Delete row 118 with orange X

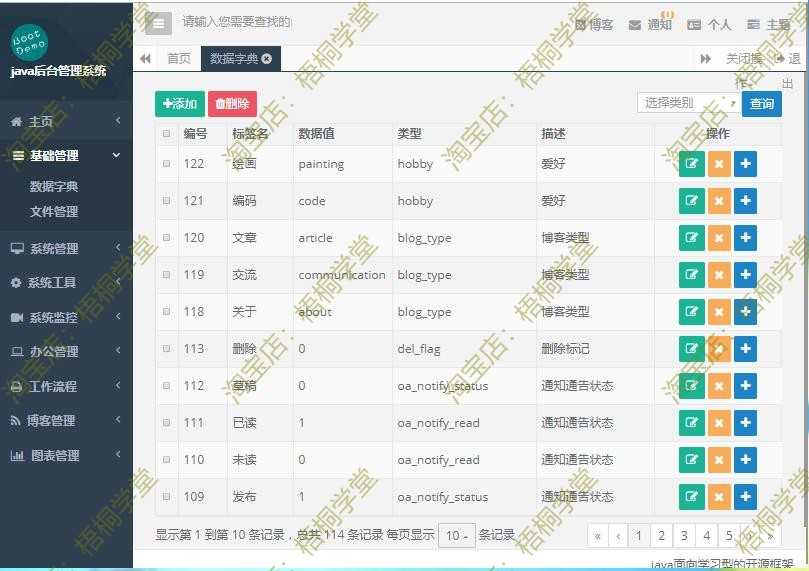(x=719, y=312)
